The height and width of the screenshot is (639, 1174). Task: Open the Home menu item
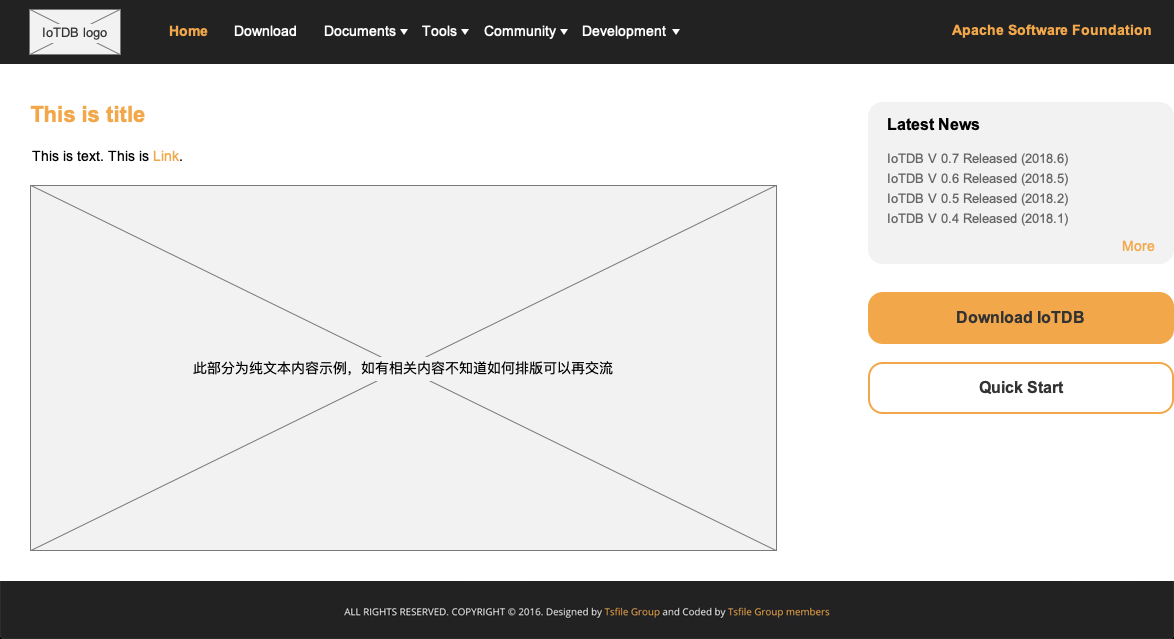[188, 31]
